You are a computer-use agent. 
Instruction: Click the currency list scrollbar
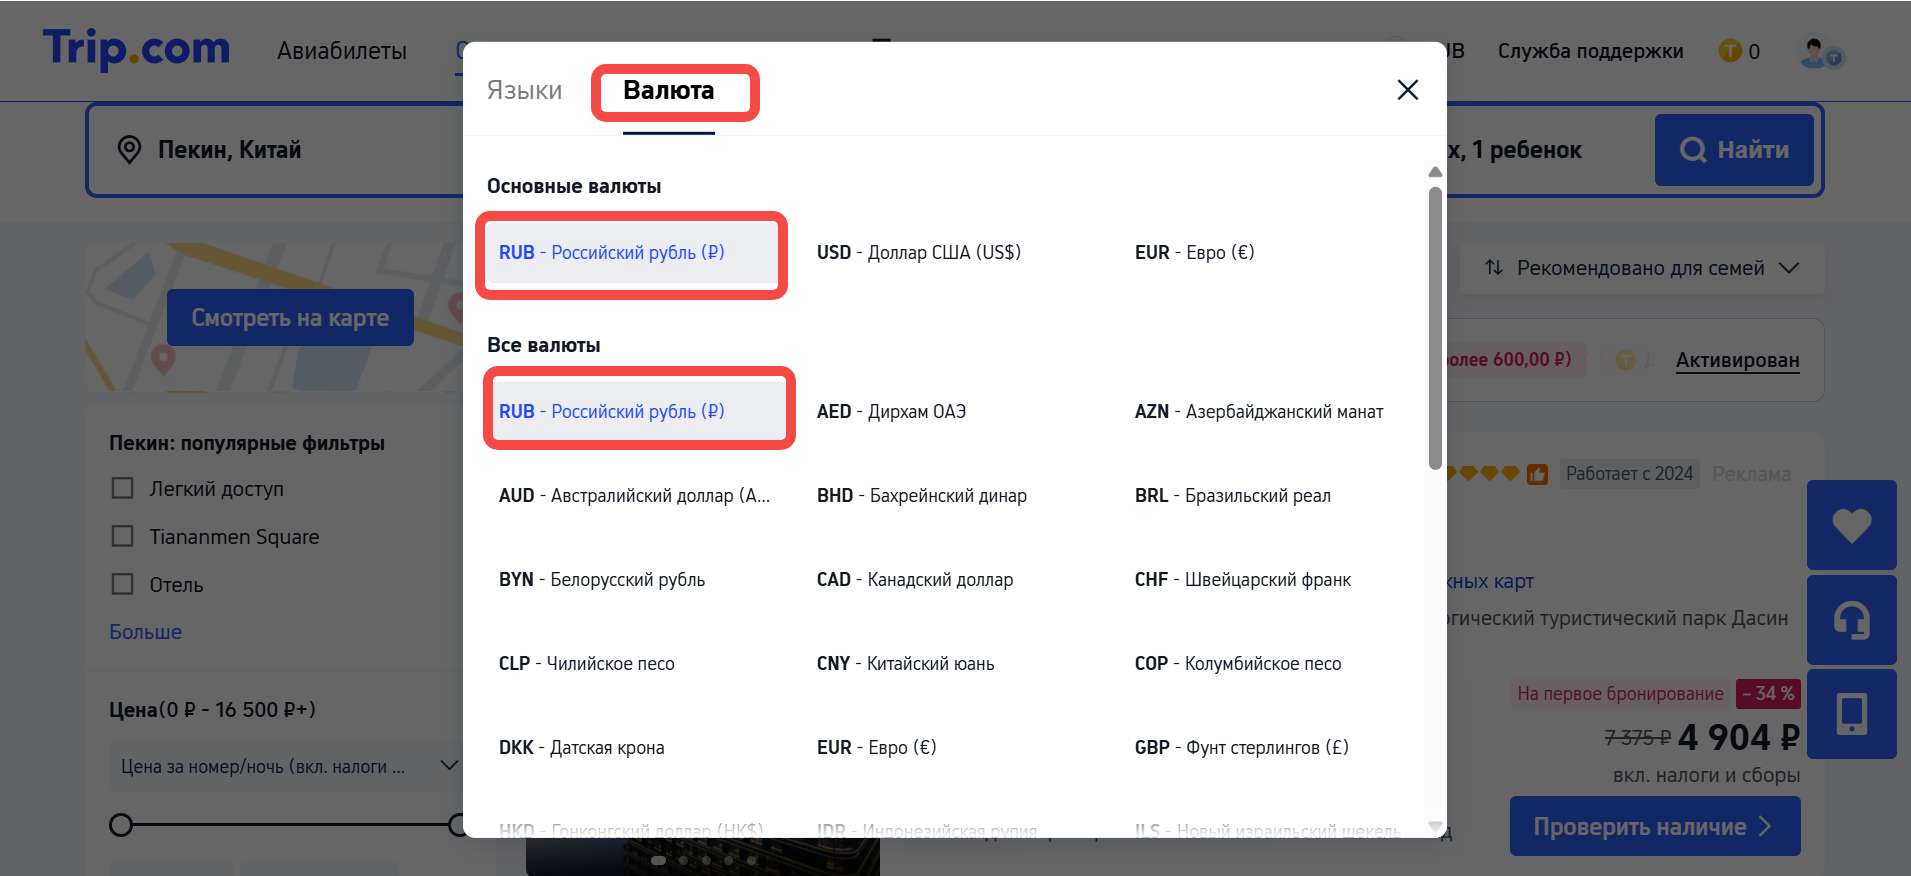[x=1435, y=330]
